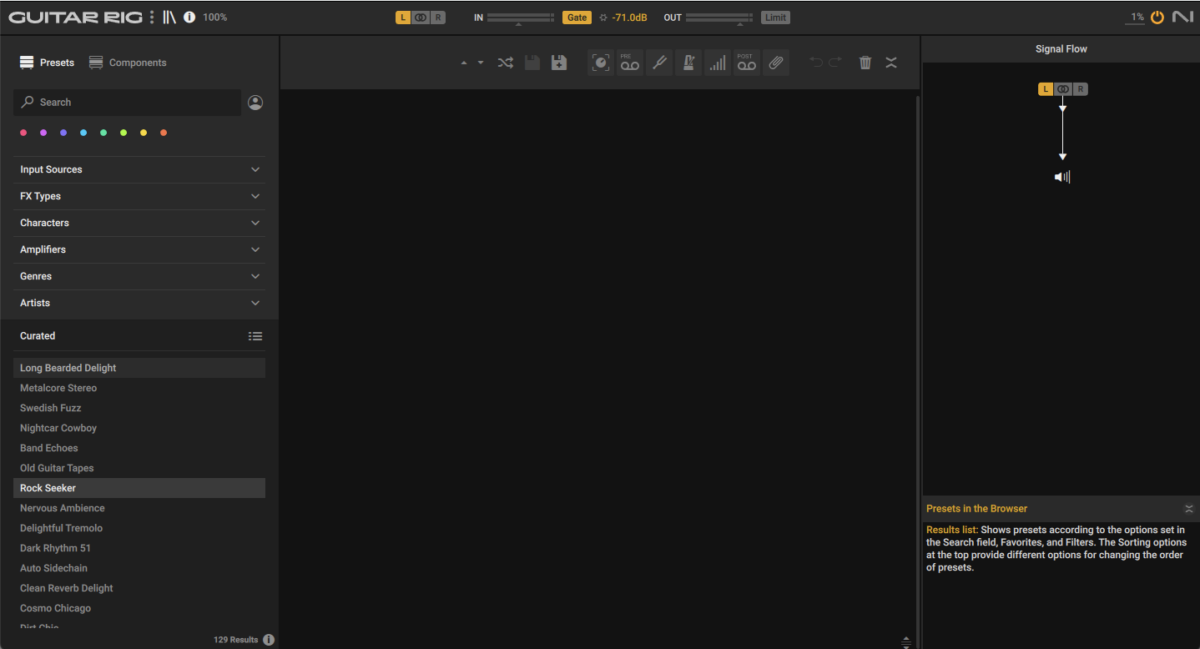Enable the left input channel L in the header
Viewport: 1200px width, 649px height.
click(x=403, y=17)
